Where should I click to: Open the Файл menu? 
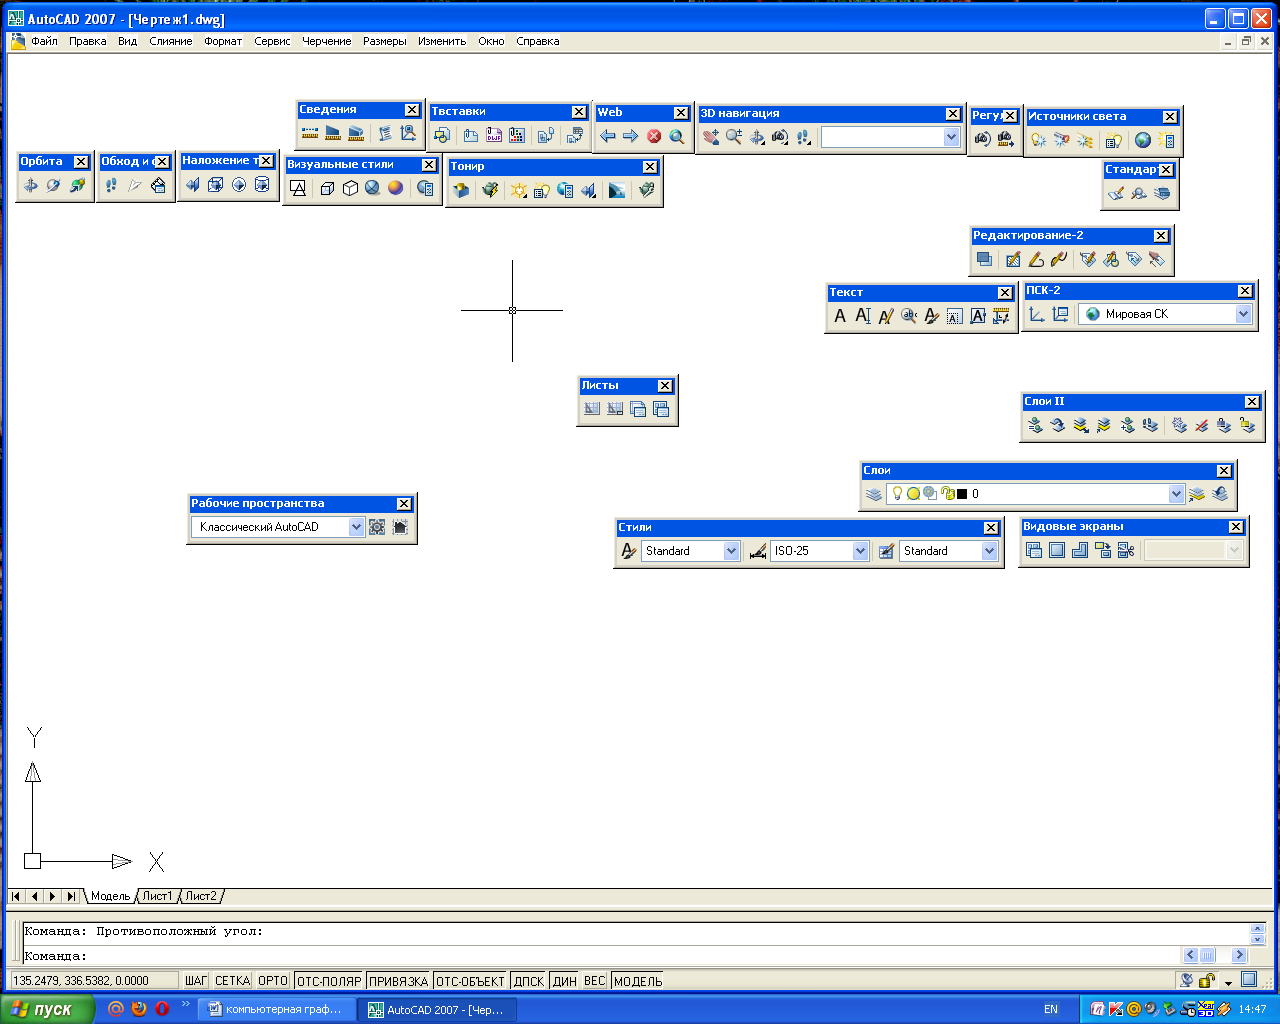coord(45,41)
